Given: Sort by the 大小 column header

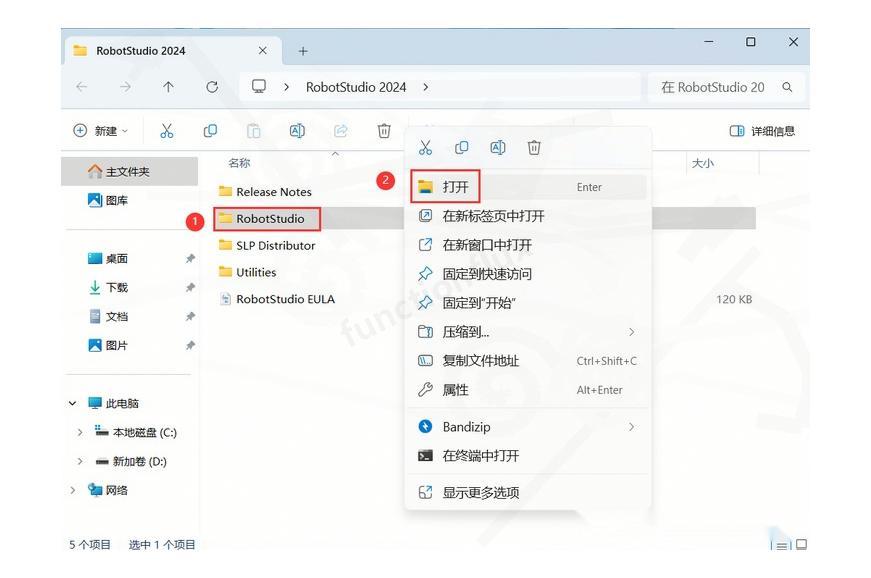Looking at the screenshot, I should pyautogui.click(x=703, y=163).
